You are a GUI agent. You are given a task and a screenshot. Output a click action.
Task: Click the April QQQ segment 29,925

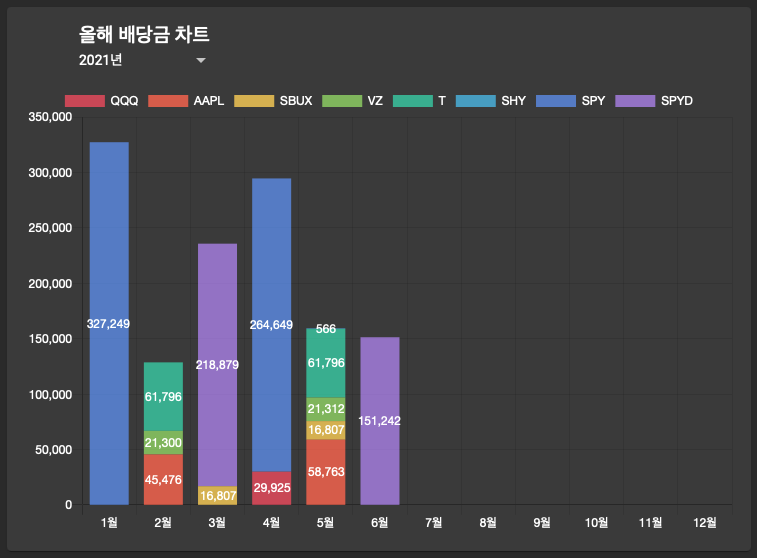click(x=271, y=488)
